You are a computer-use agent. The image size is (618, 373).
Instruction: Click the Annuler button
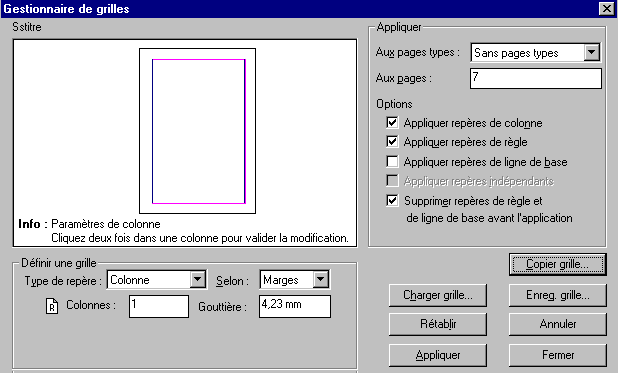557,324
